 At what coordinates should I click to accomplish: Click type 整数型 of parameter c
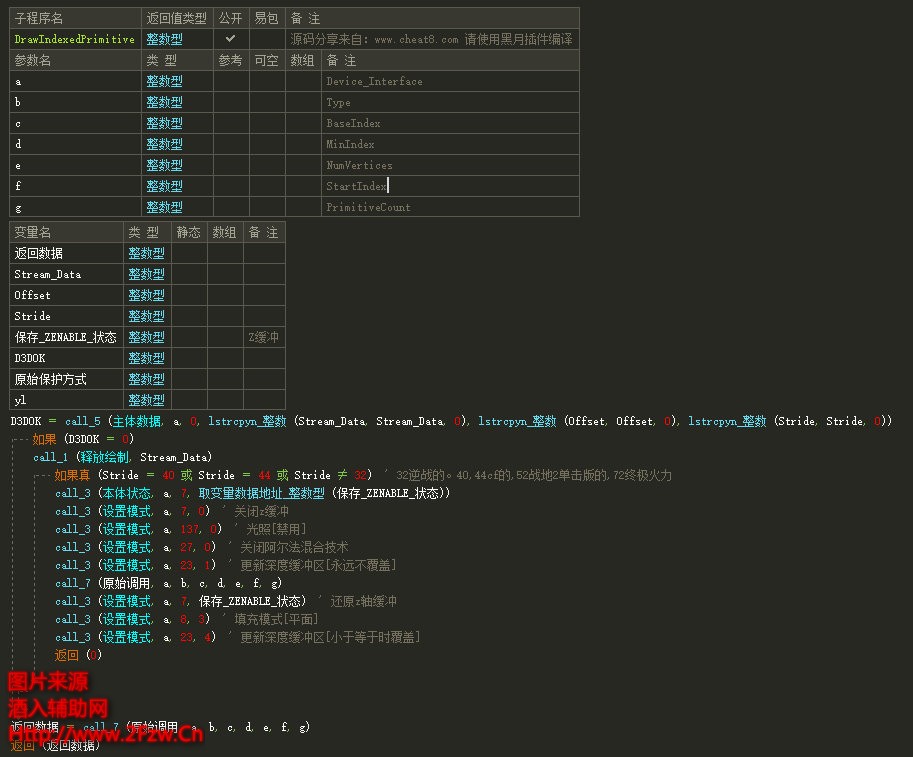[164, 123]
